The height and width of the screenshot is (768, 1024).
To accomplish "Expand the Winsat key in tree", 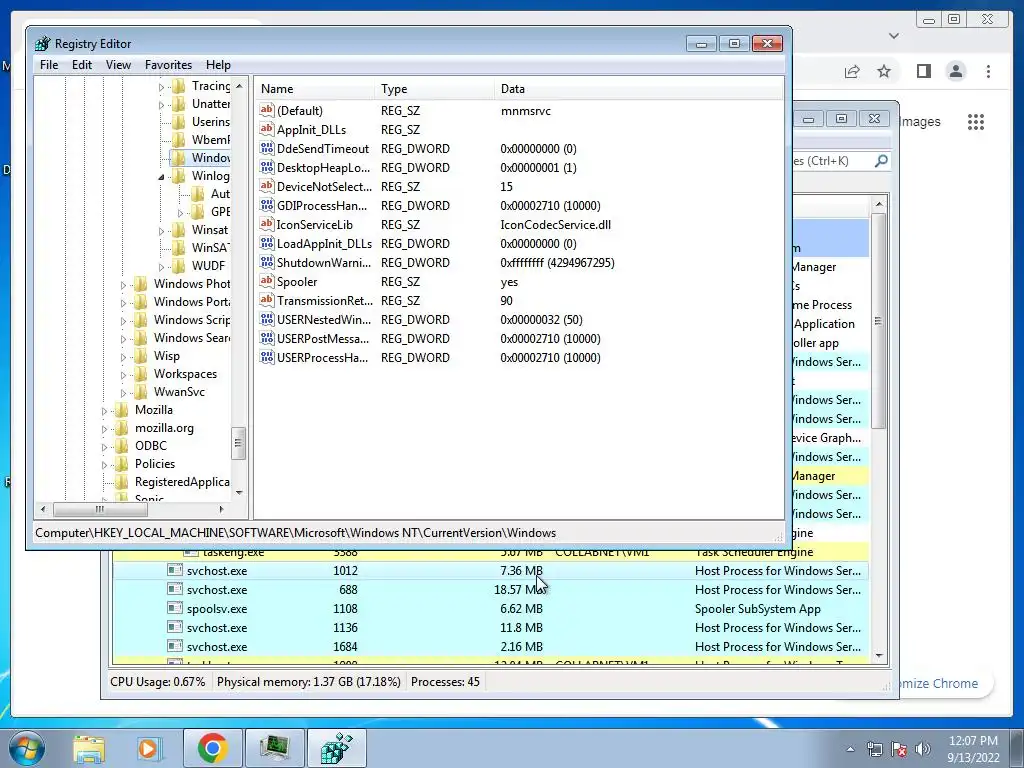I will 161,231.
